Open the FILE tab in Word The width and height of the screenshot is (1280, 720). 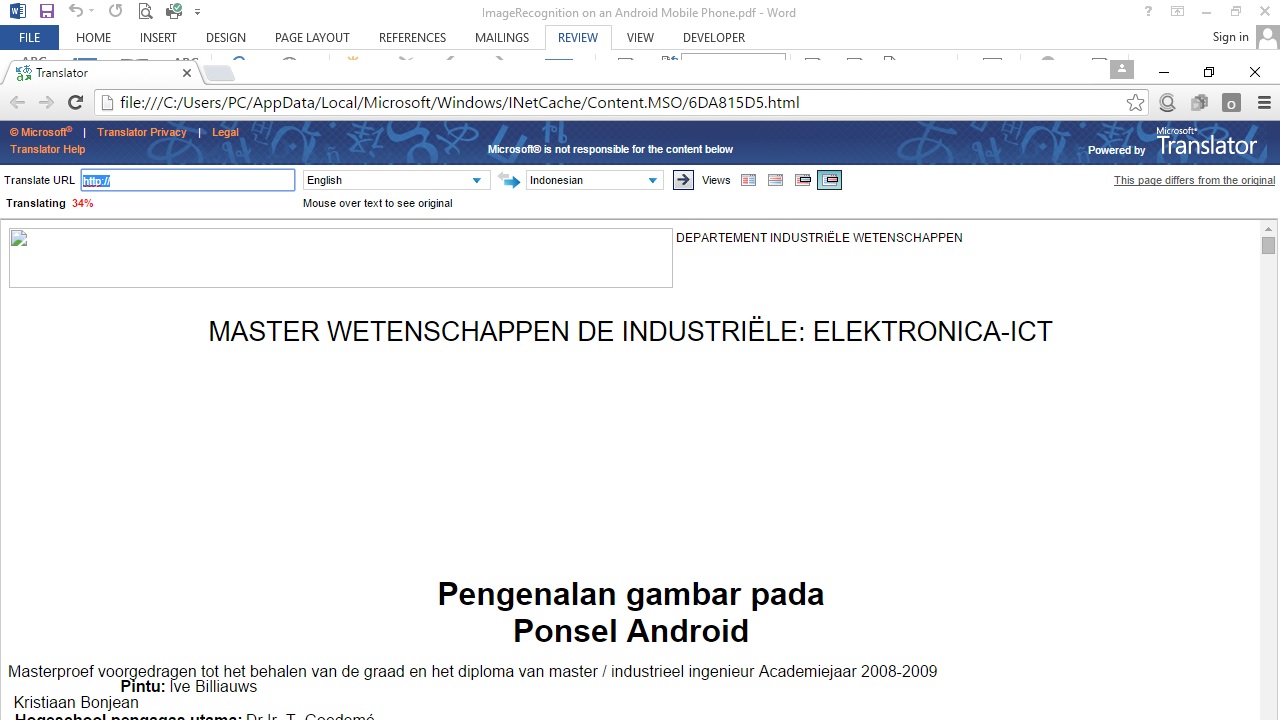click(x=29, y=37)
